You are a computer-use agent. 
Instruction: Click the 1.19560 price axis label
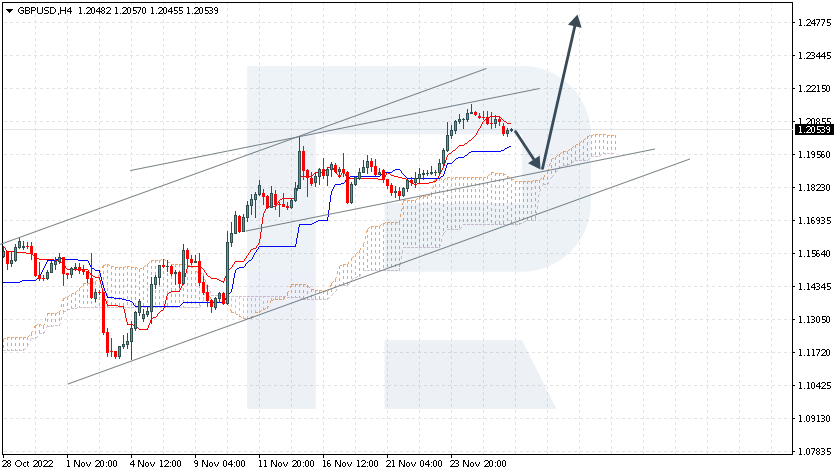[814, 155]
